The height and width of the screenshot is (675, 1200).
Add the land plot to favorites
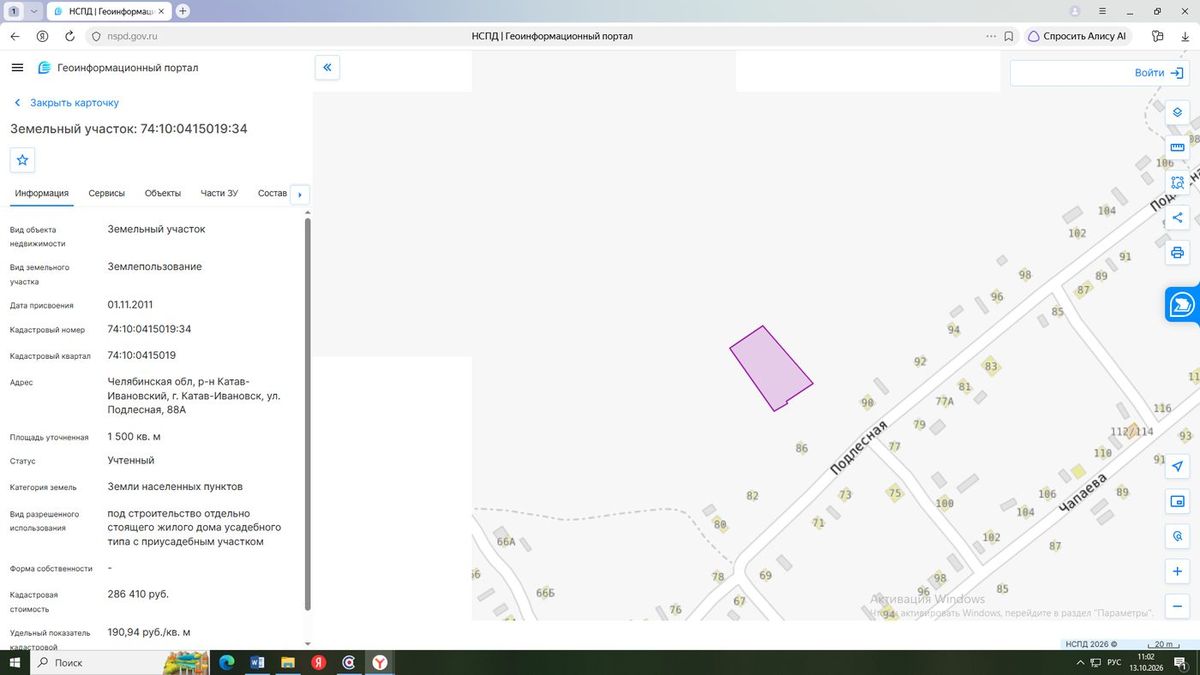click(23, 160)
